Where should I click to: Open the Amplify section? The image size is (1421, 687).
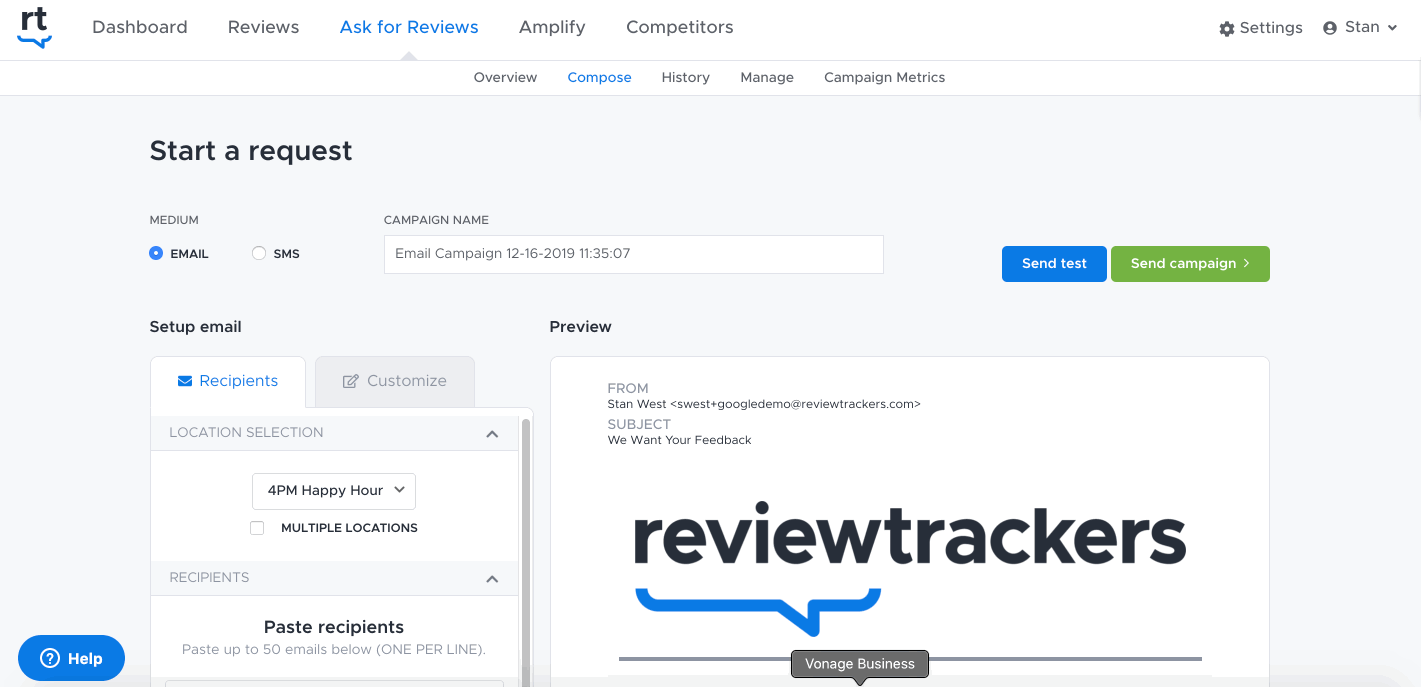click(552, 27)
